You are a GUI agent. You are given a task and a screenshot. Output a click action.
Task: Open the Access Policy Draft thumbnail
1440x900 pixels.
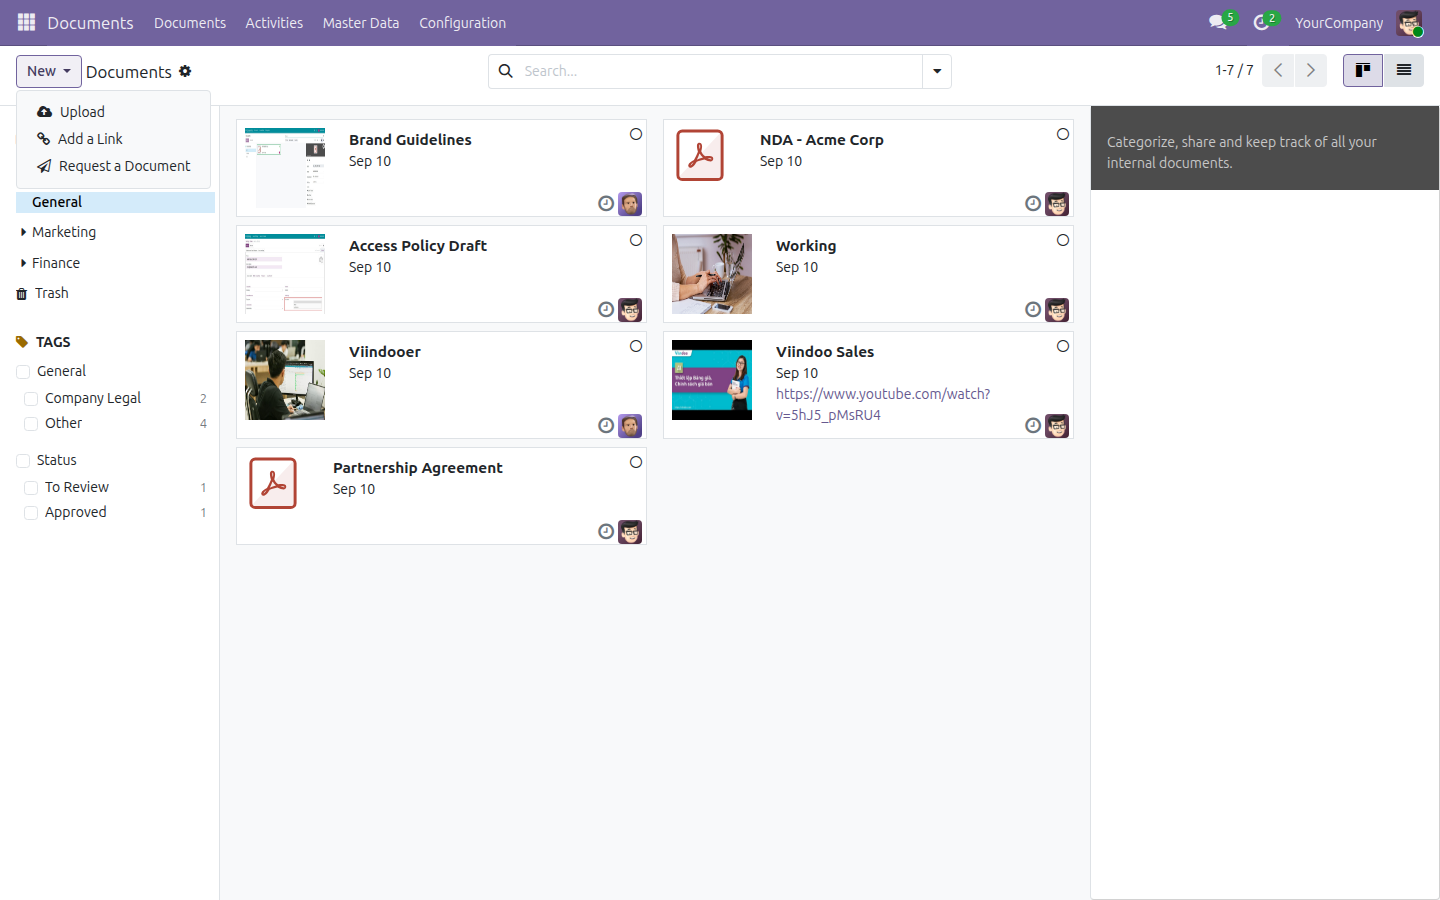(x=285, y=274)
